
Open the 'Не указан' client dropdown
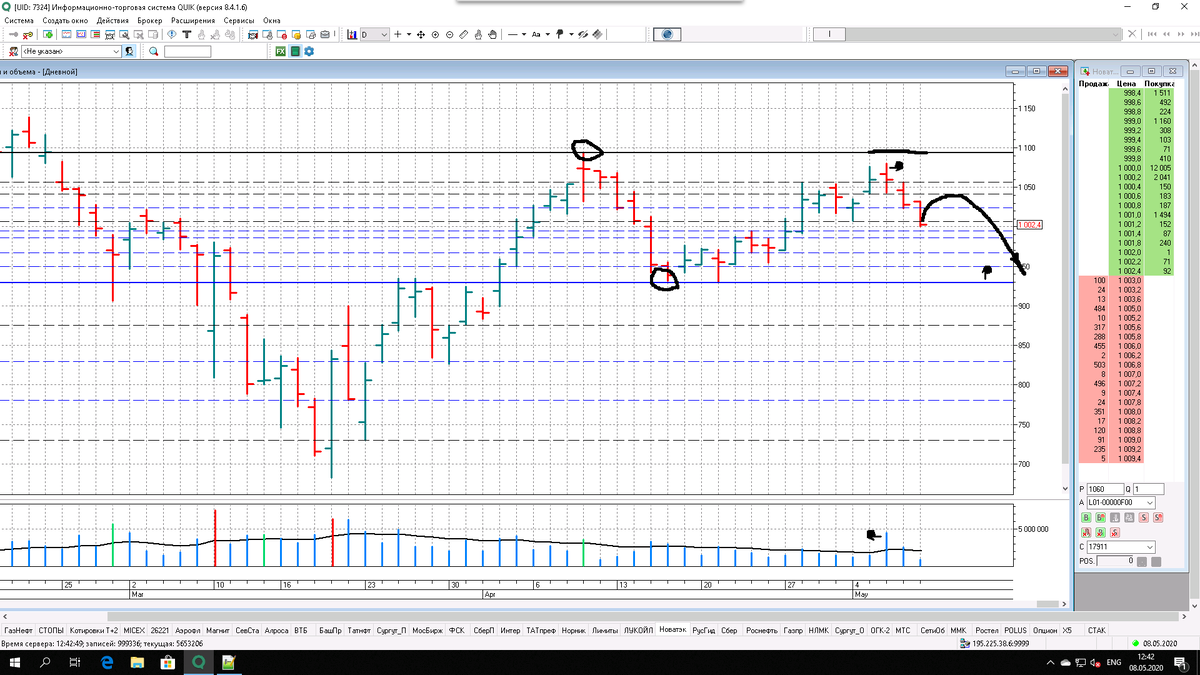[71, 51]
